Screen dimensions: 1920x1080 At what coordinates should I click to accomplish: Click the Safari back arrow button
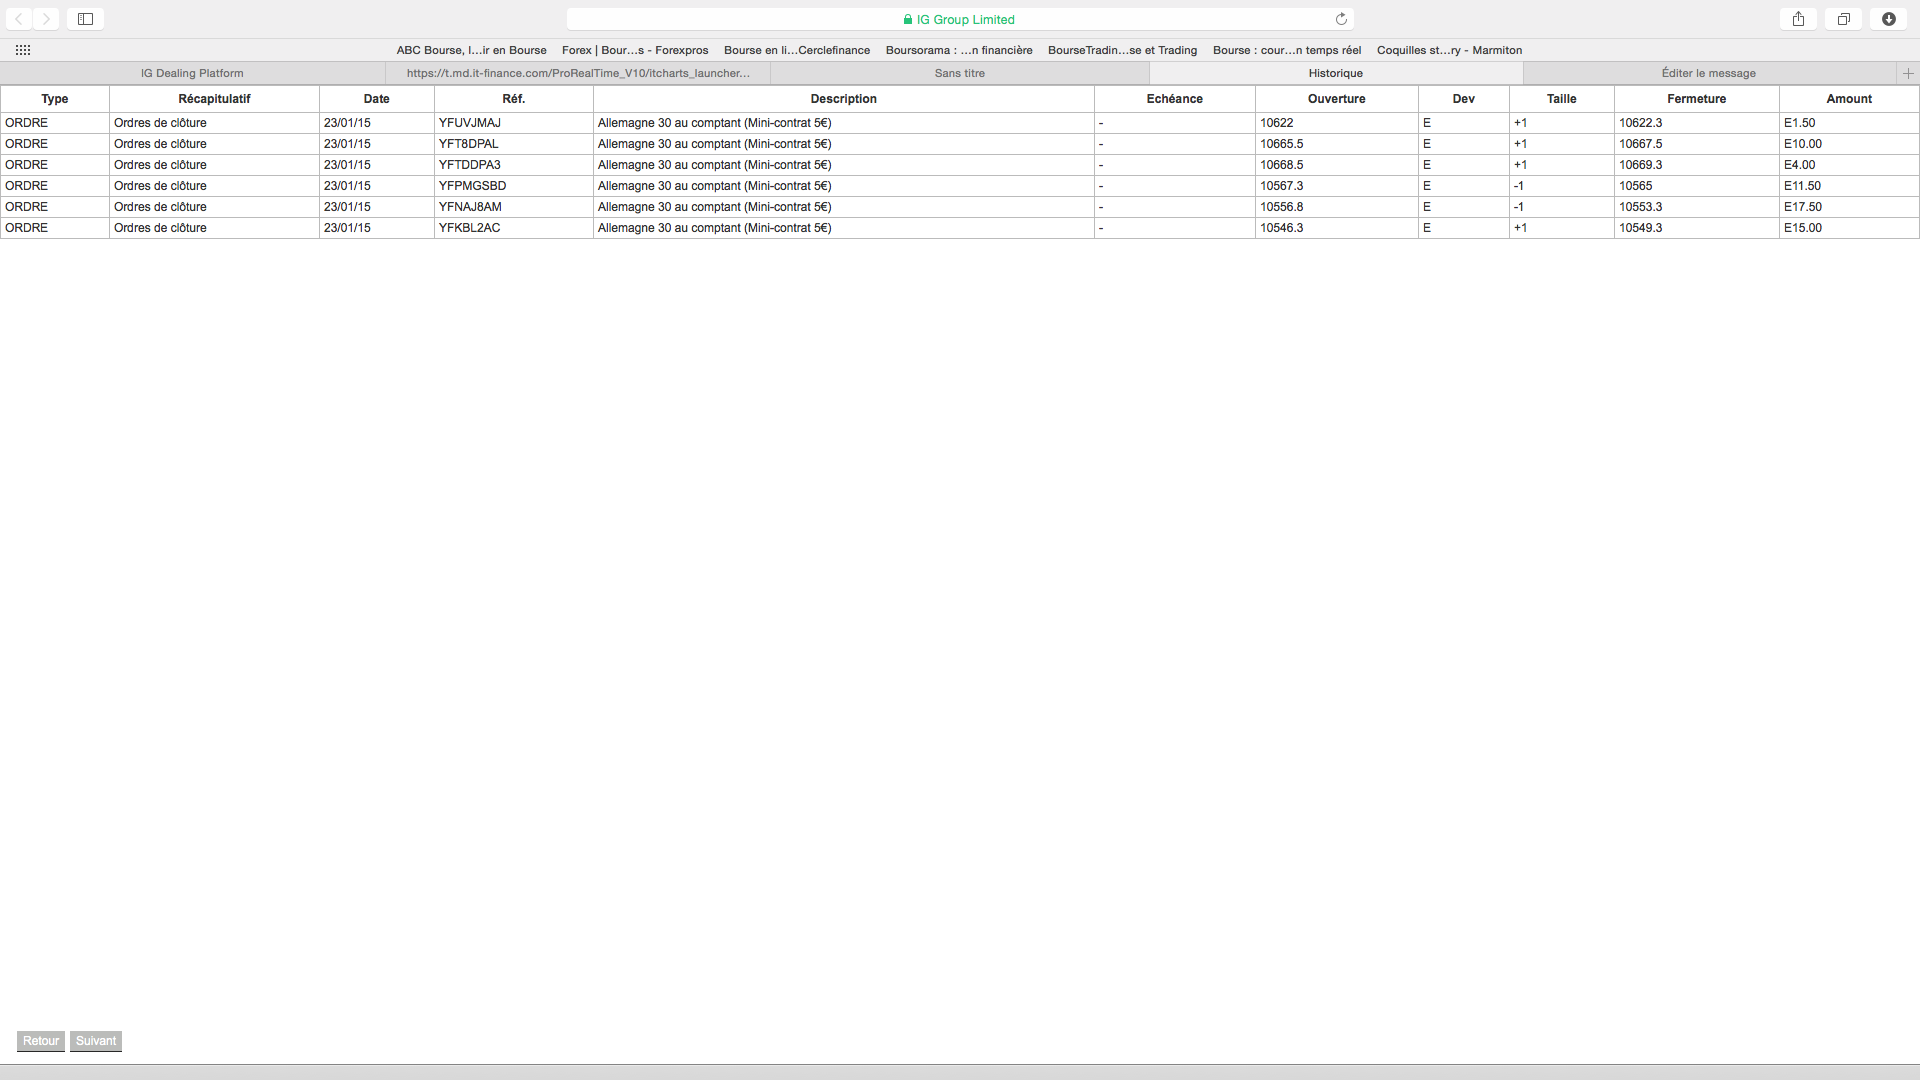pyautogui.click(x=19, y=19)
